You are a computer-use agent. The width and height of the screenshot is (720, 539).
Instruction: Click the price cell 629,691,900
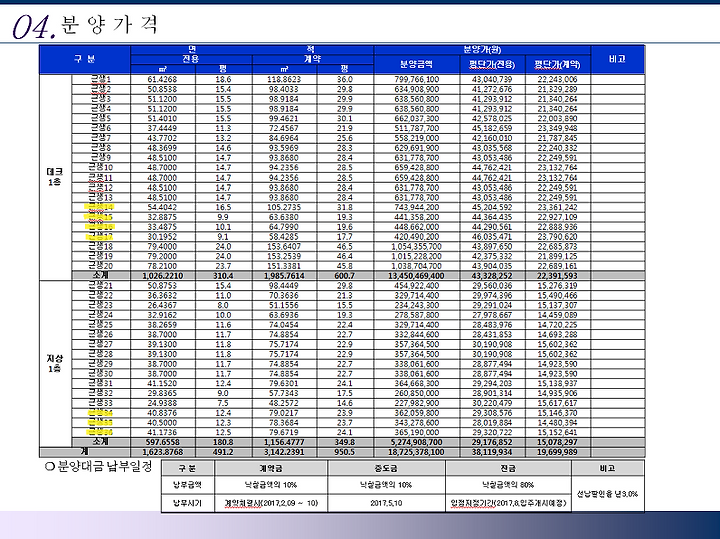(416, 148)
